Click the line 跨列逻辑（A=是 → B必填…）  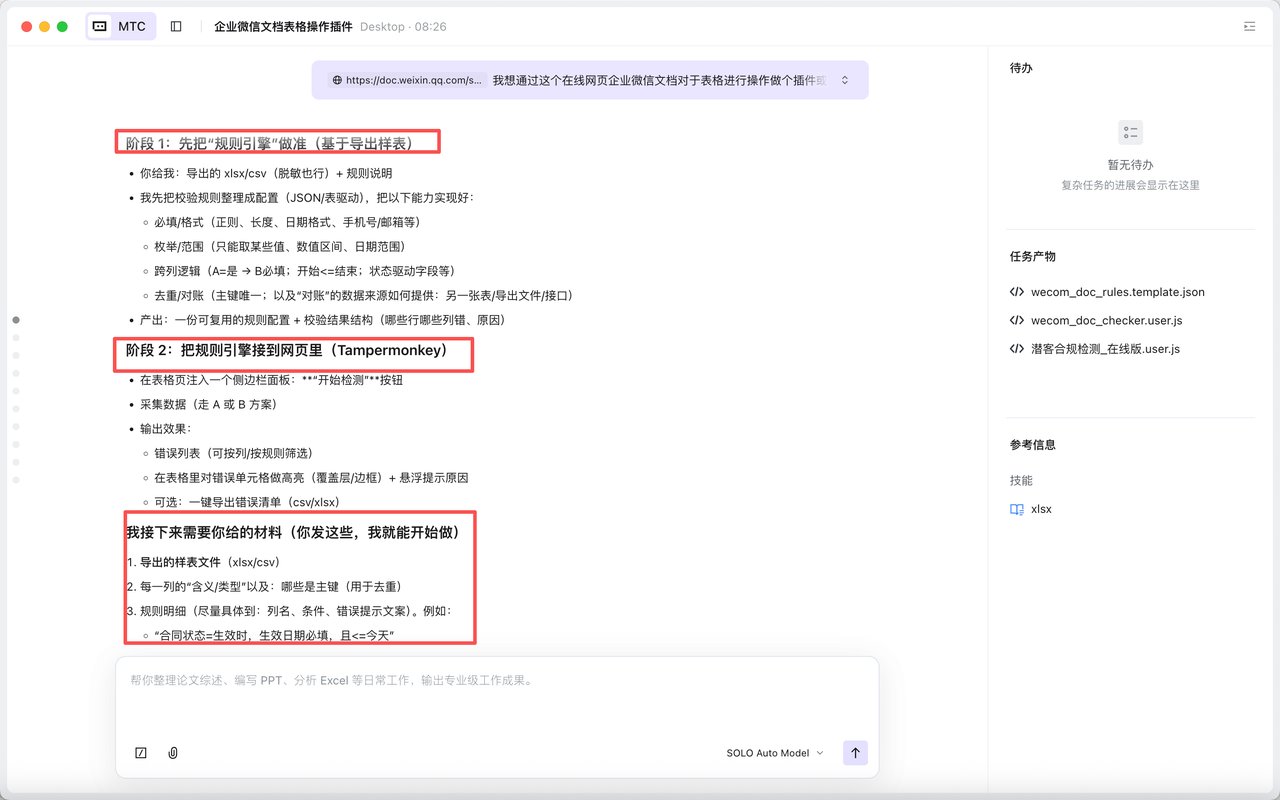304,271
